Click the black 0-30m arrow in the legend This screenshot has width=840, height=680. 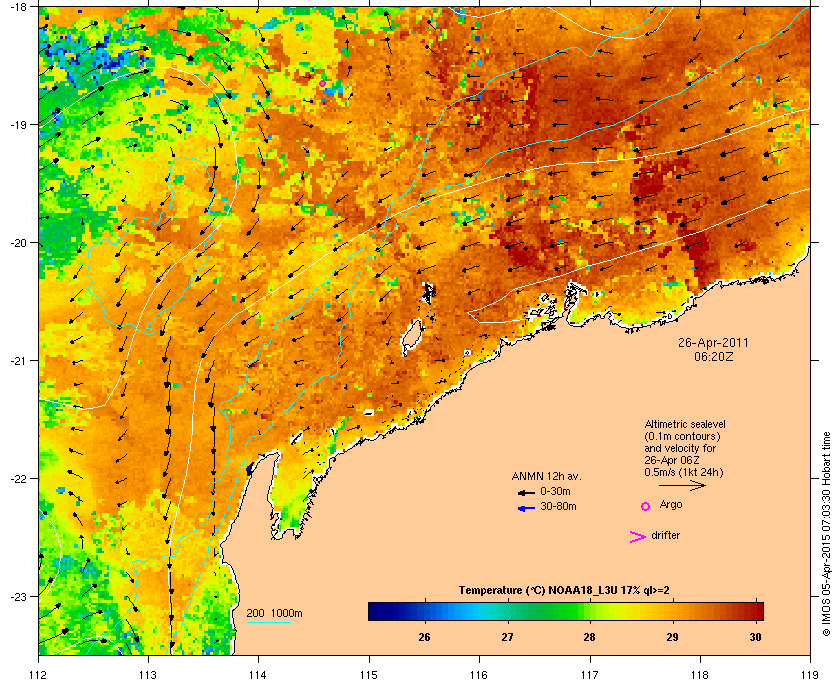(526, 492)
